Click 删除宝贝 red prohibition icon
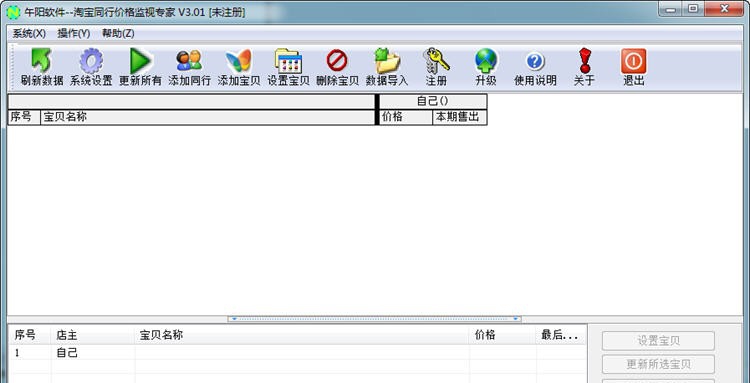 coord(337,61)
